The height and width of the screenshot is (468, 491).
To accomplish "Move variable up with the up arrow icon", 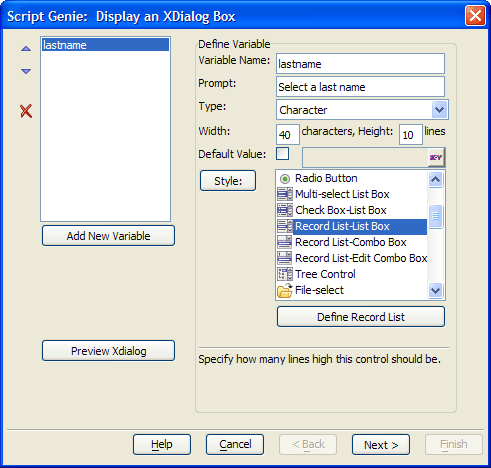I will point(26,49).
